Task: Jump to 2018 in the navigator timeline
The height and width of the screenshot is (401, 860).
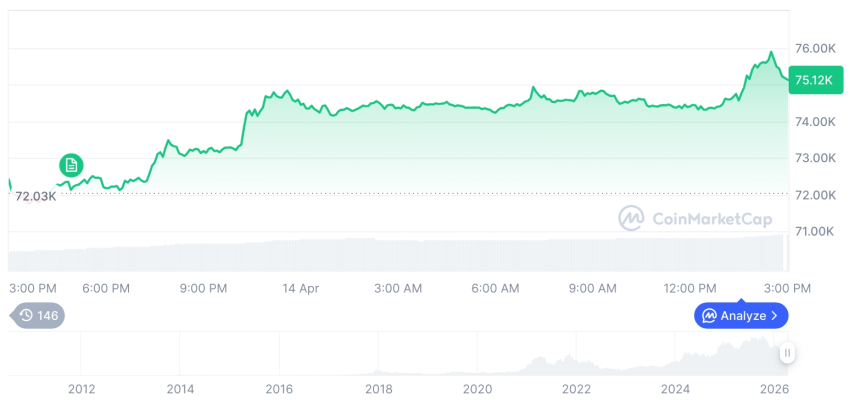Action: (x=378, y=389)
